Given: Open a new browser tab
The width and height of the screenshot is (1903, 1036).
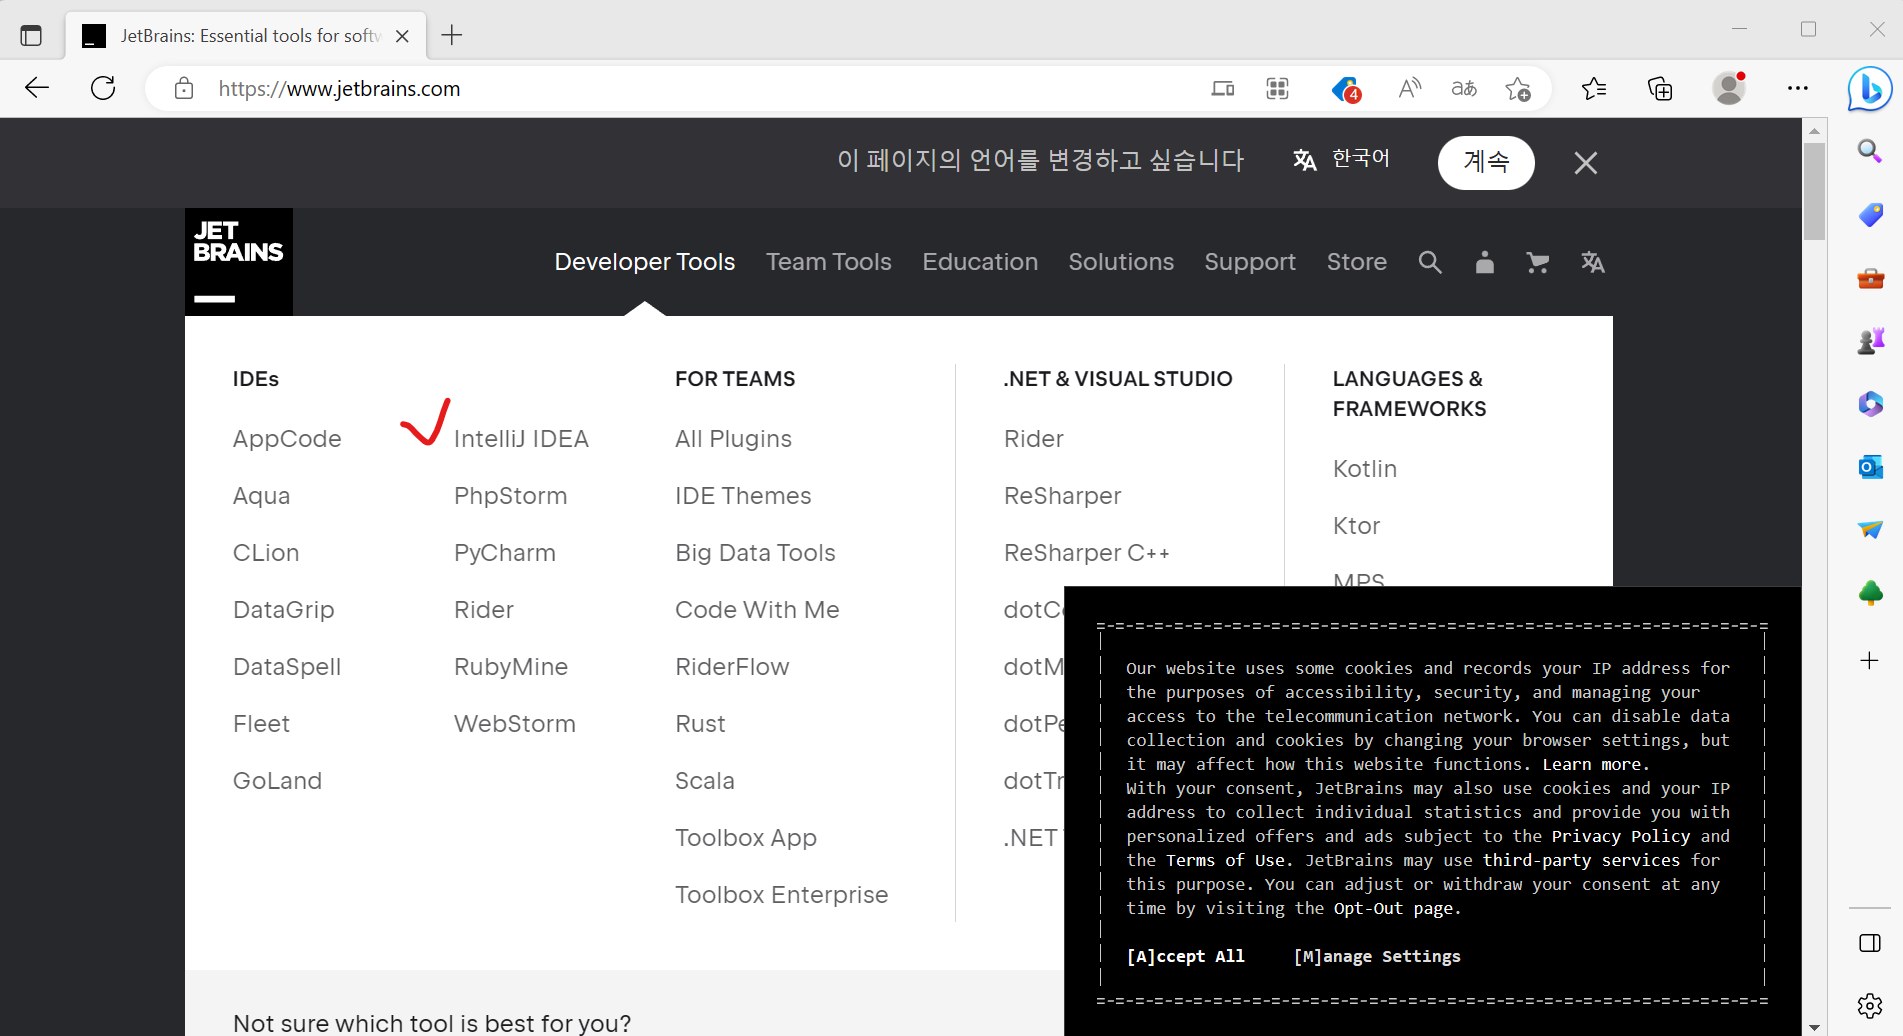Looking at the screenshot, I should click(x=452, y=36).
